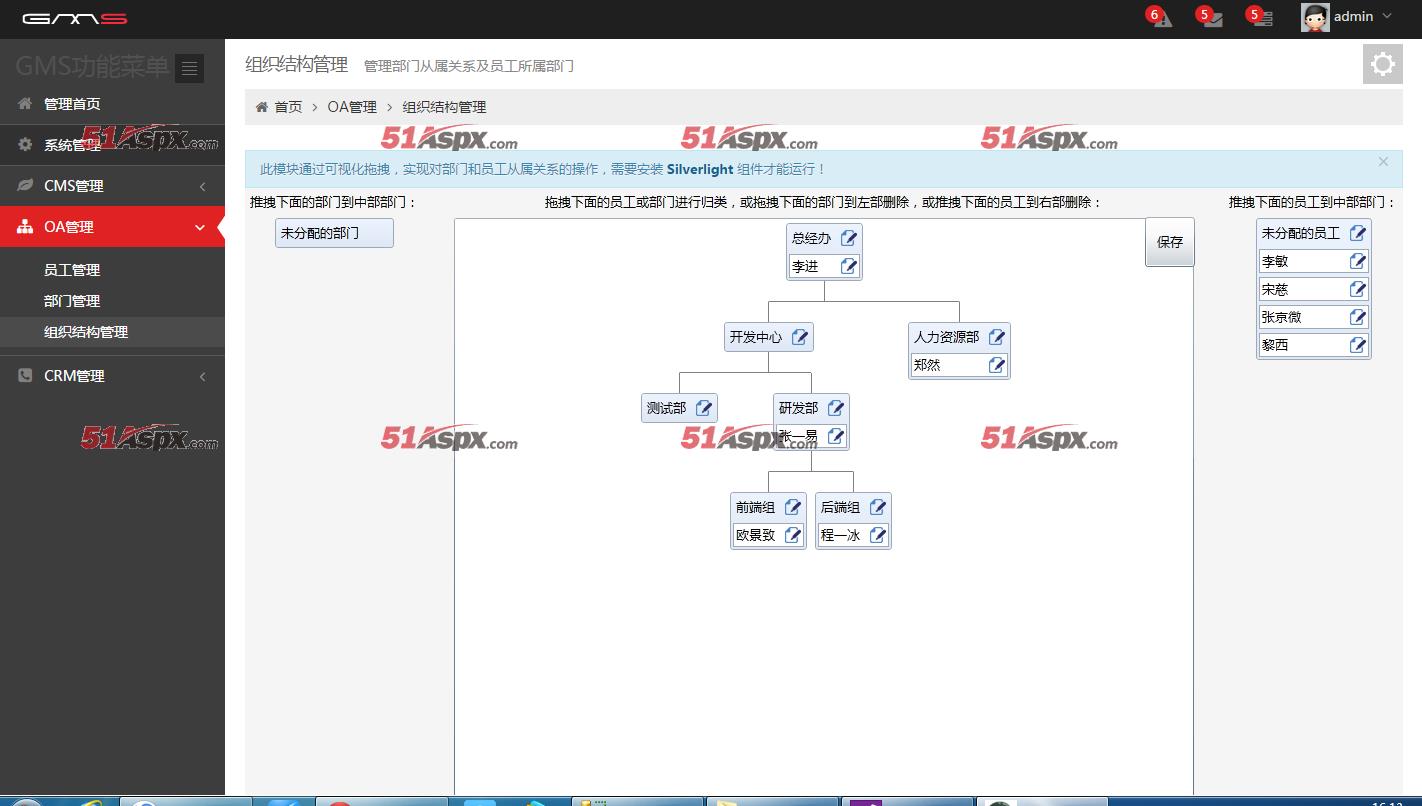Image resolution: width=1422 pixels, height=806 pixels.
Task: Dismiss the Silverlight info banner
Action: click(x=1383, y=162)
